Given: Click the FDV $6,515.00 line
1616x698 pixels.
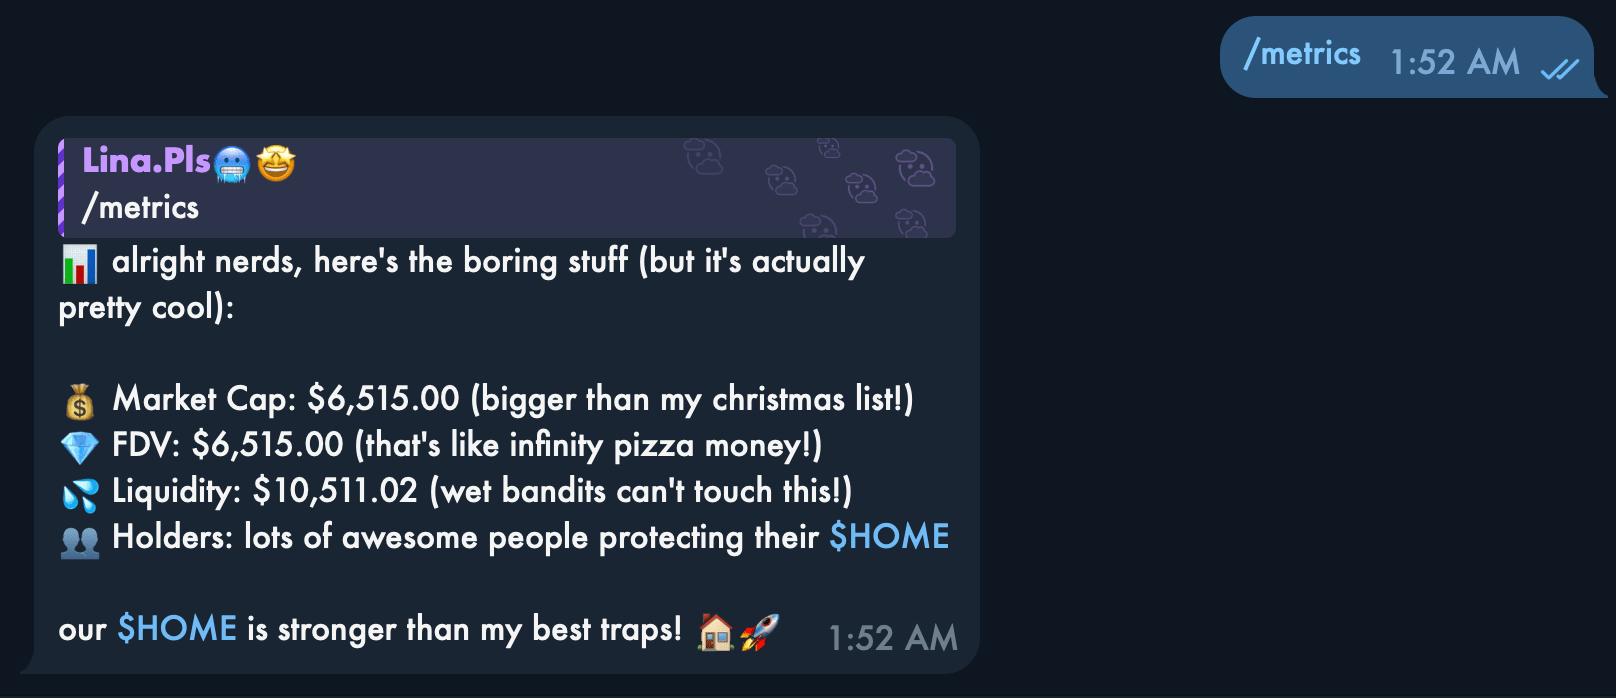Looking at the screenshot, I should point(467,445).
